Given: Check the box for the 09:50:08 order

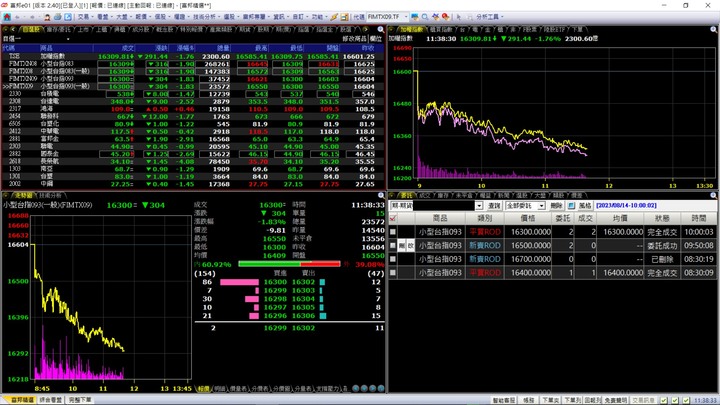Looking at the screenshot, I should pos(393,246).
